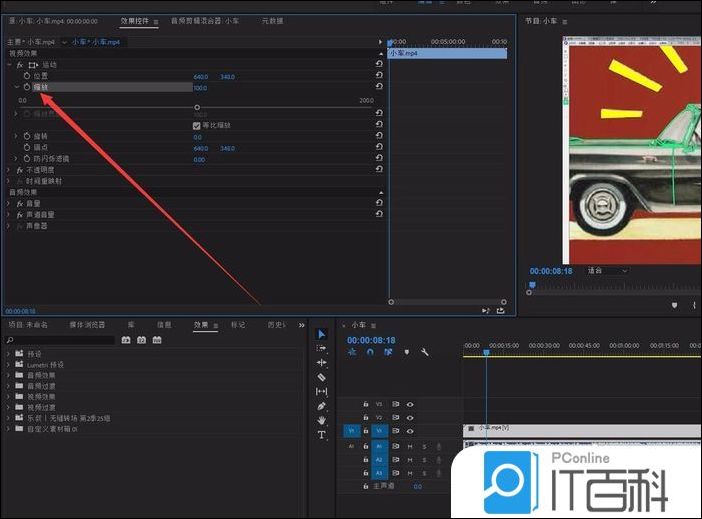The image size is (702, 519).
Task: Pick the Ripple Edit tool
Action: (x=321, y=362)
